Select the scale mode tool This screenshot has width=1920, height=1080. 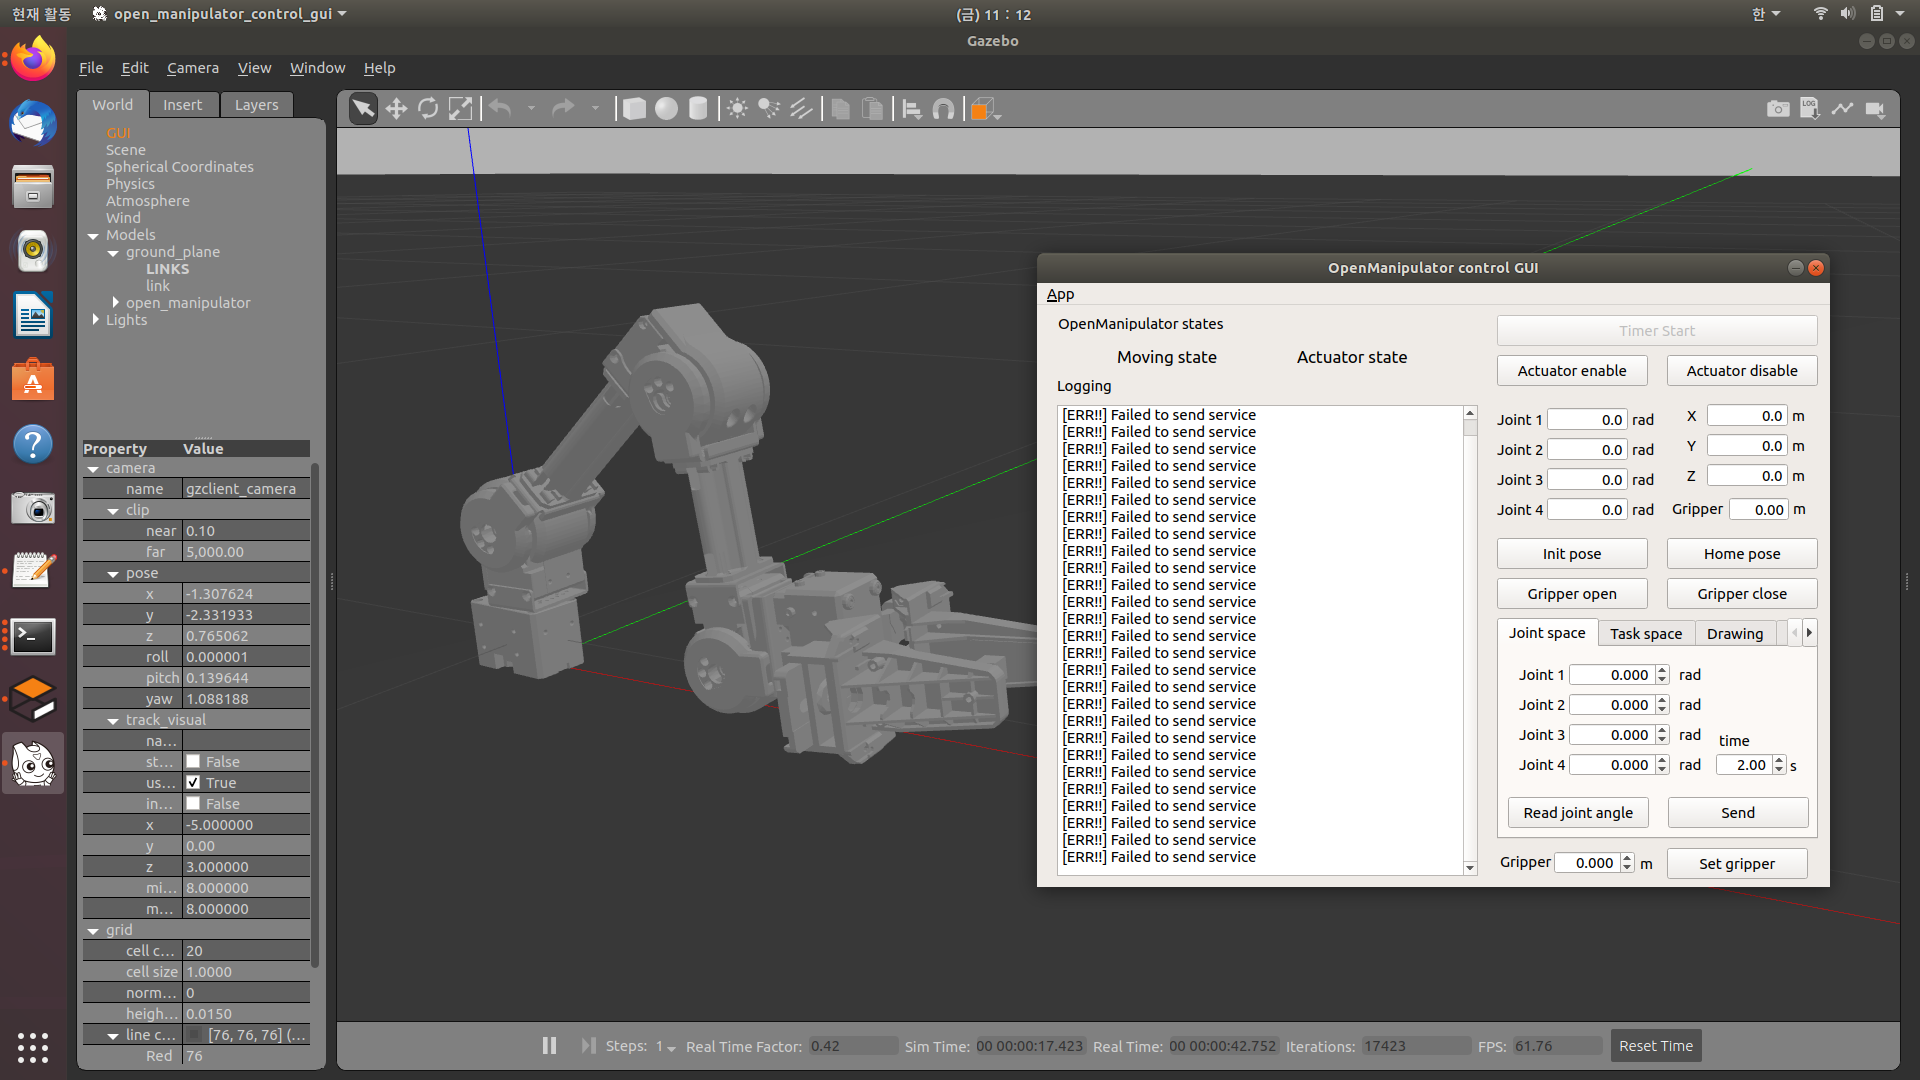[460, 109]
